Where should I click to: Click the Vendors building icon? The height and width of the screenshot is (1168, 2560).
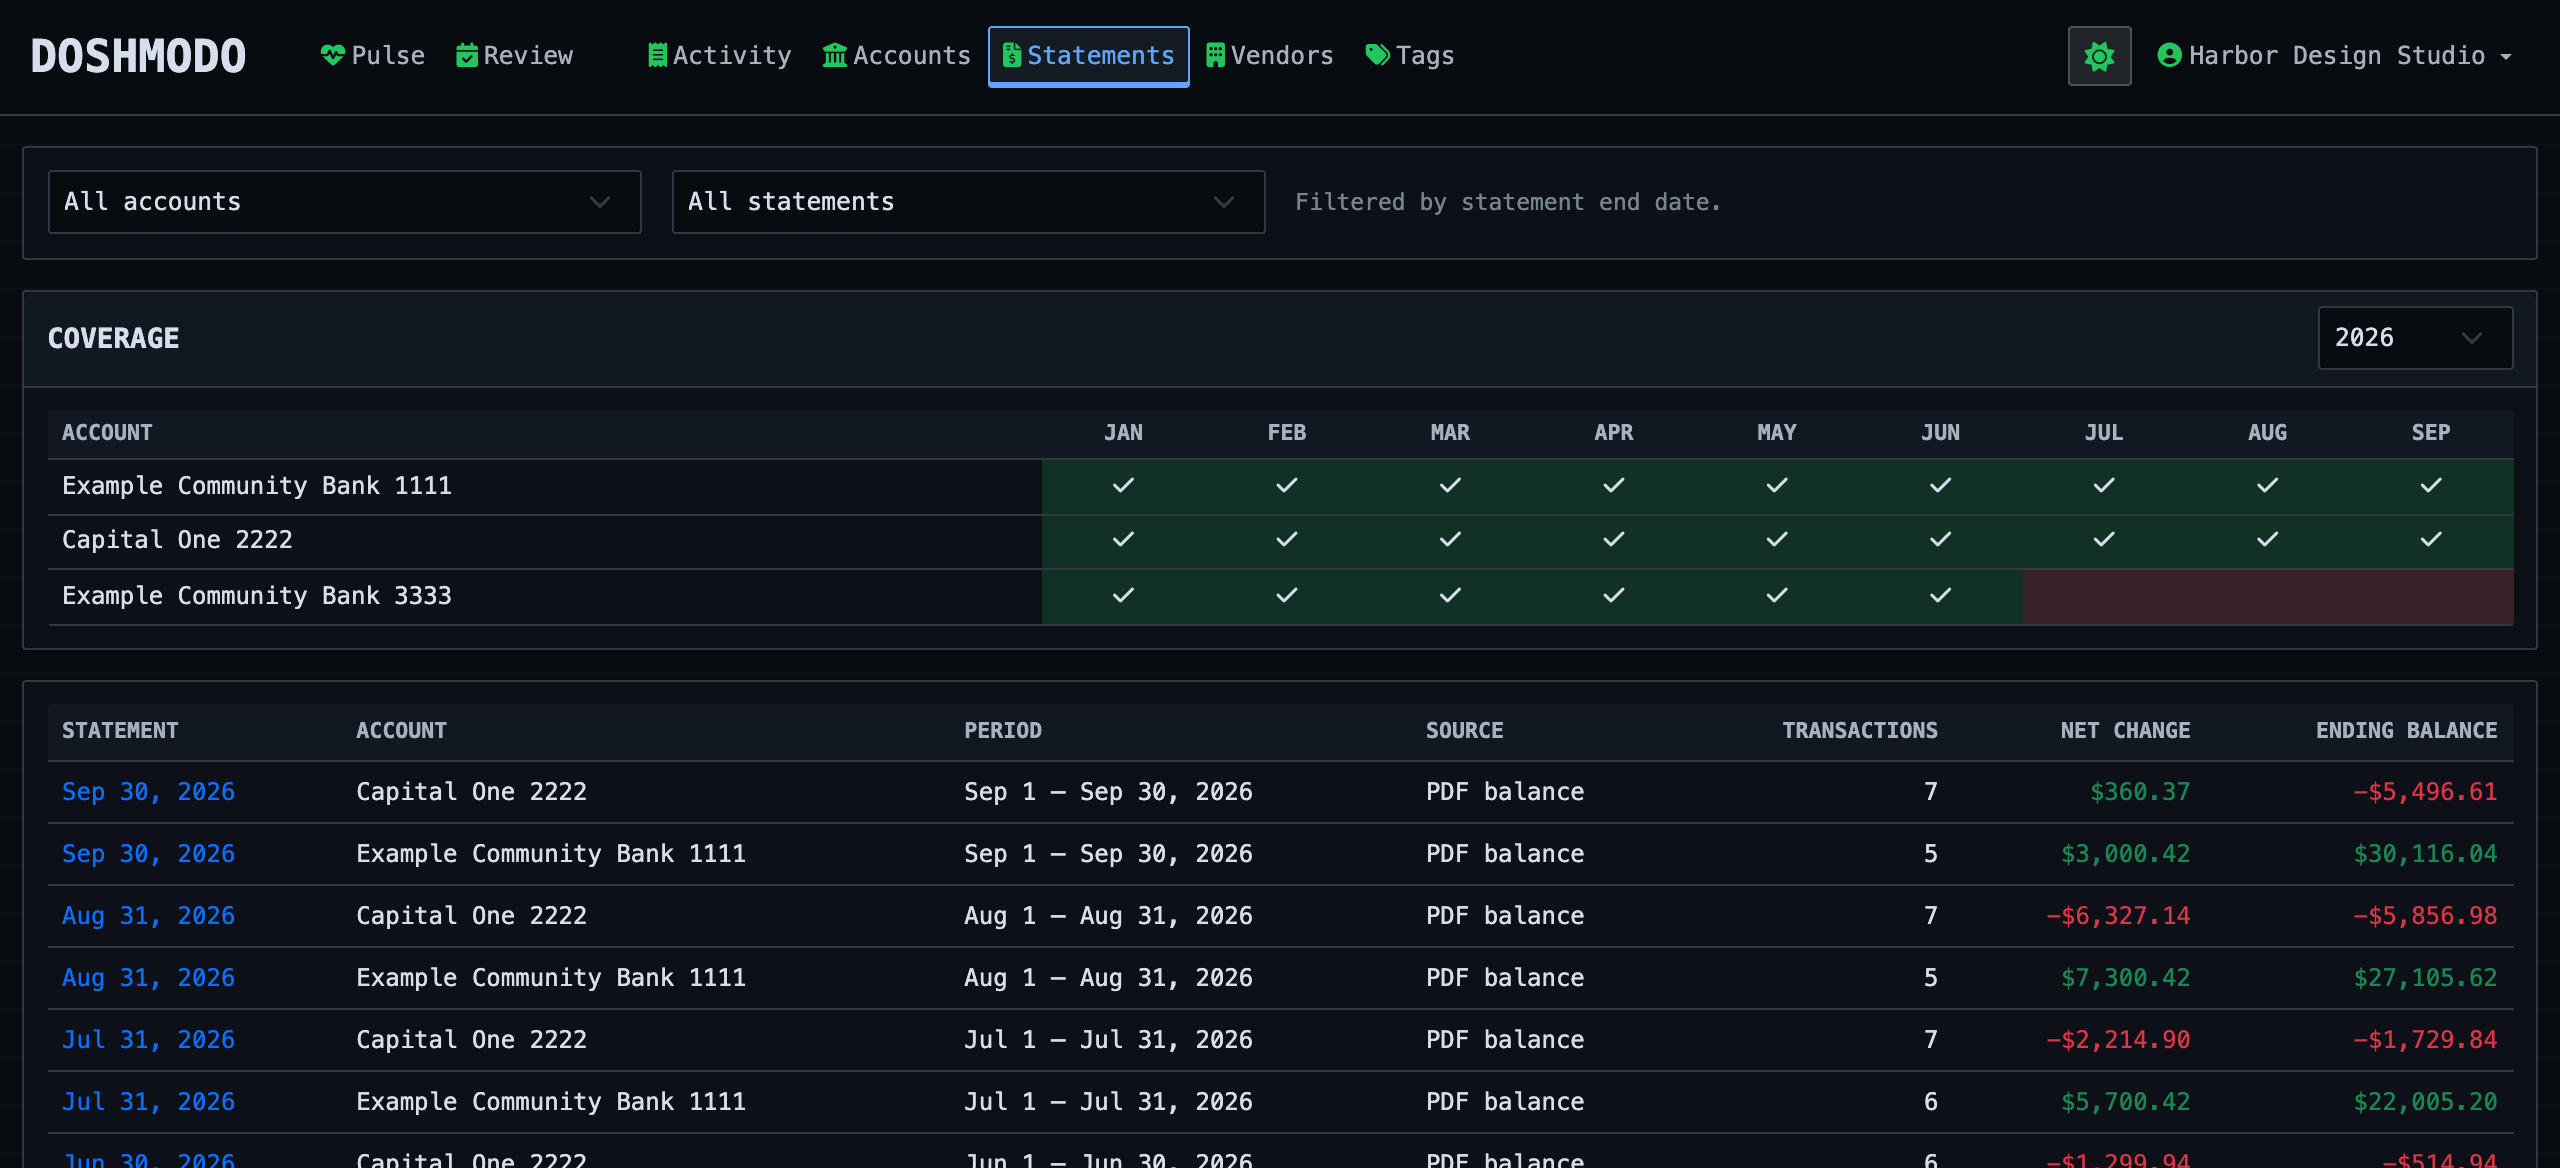[x=1215, y=56]
